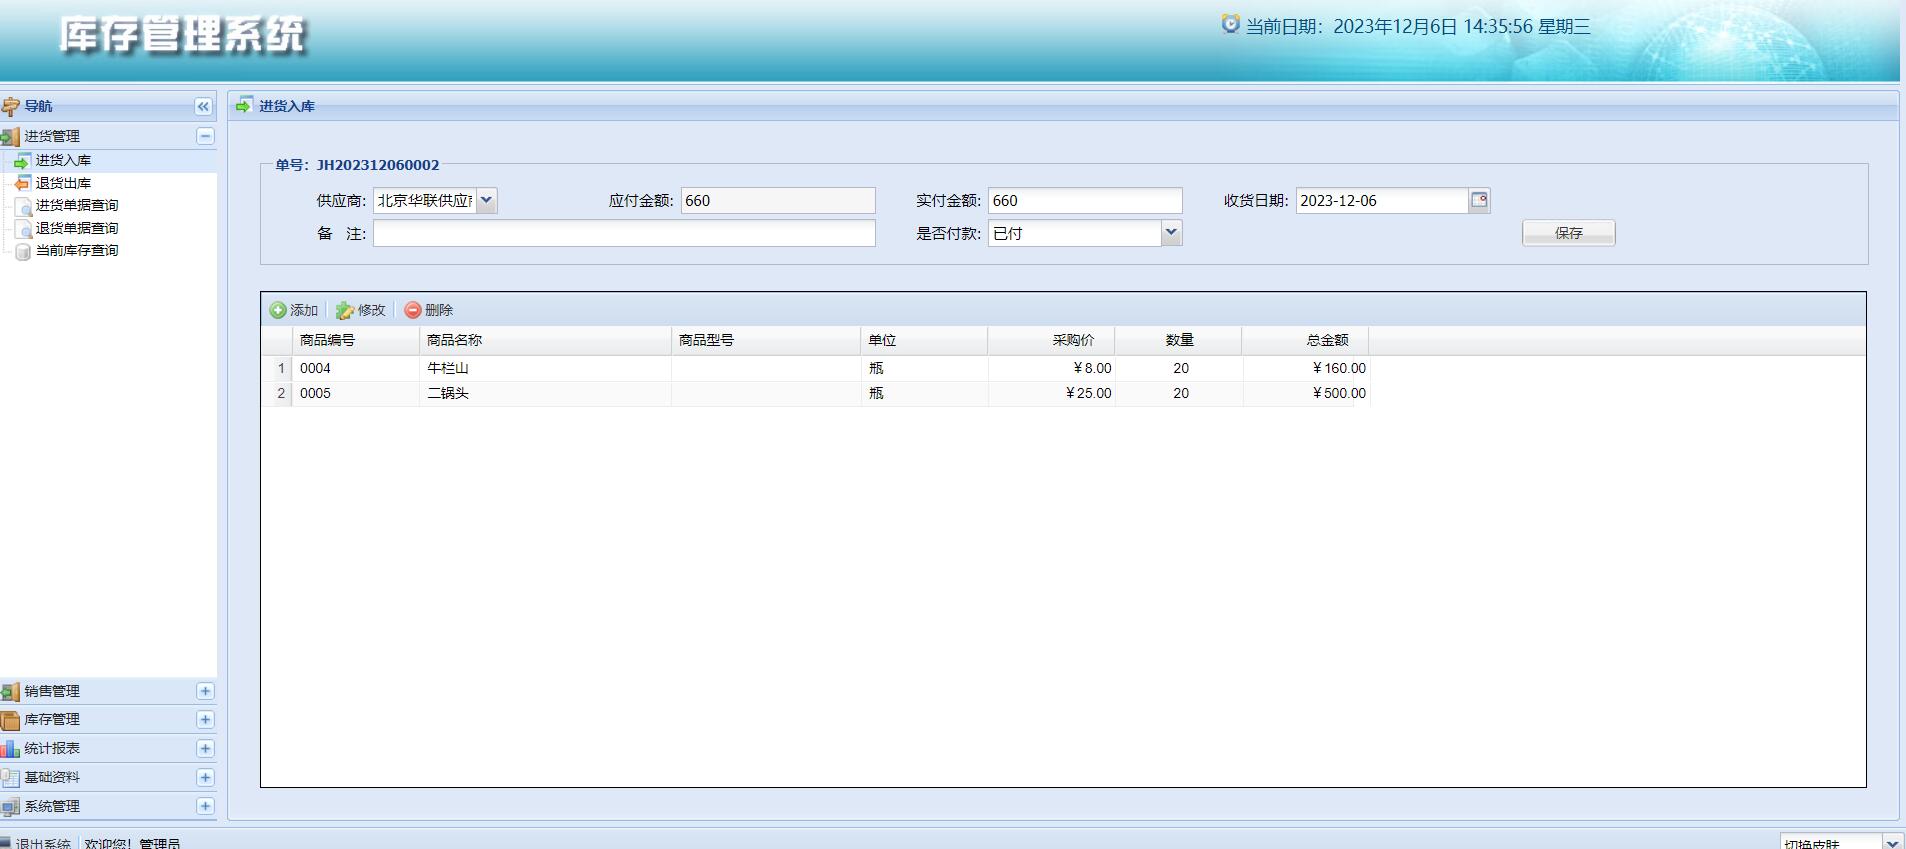
Task: Click the ¥160.00 total amount cell
Action: (x=1305, y=368)
